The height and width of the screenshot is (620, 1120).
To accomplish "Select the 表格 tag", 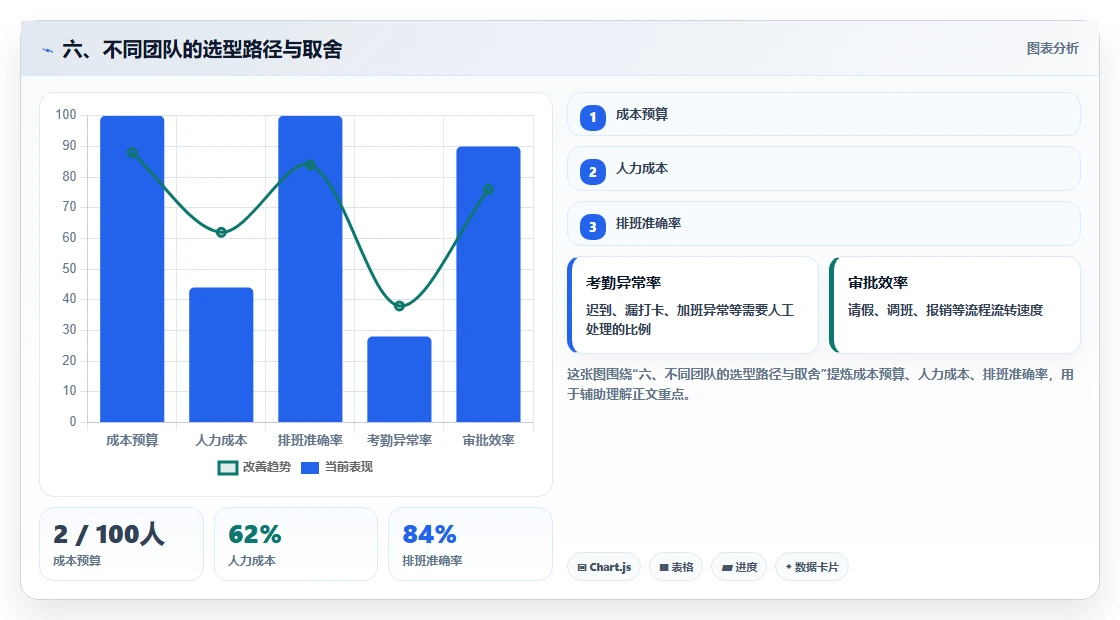I will click(x=676, y=566).
